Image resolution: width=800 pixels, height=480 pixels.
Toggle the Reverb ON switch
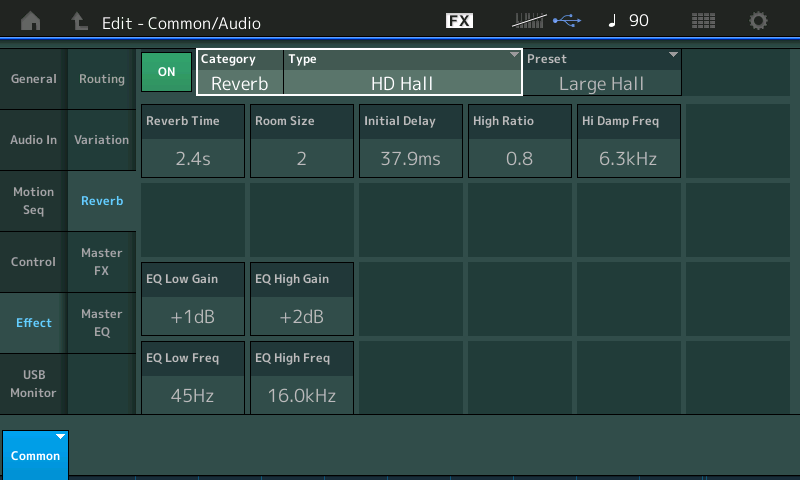[x=166, y=72]
